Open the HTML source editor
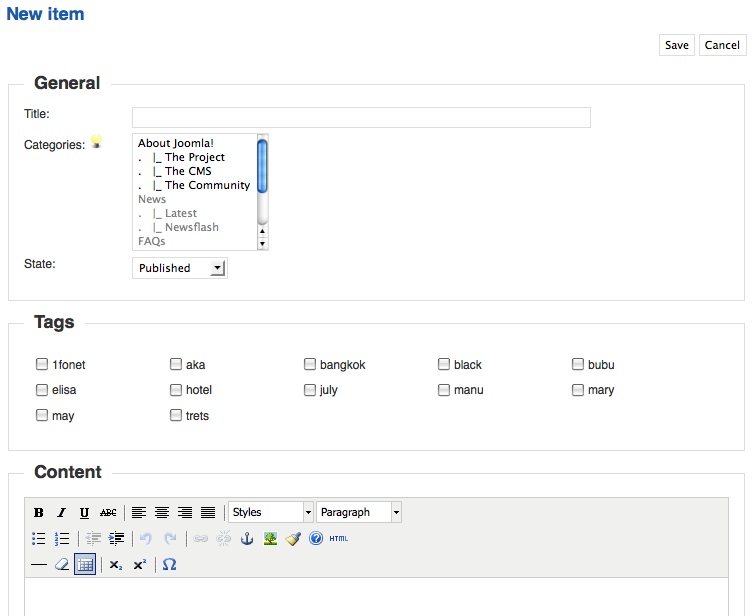Image resolution: width=755 pixels, height=616 pixels. pyautogui.click(x=338, y=538)
